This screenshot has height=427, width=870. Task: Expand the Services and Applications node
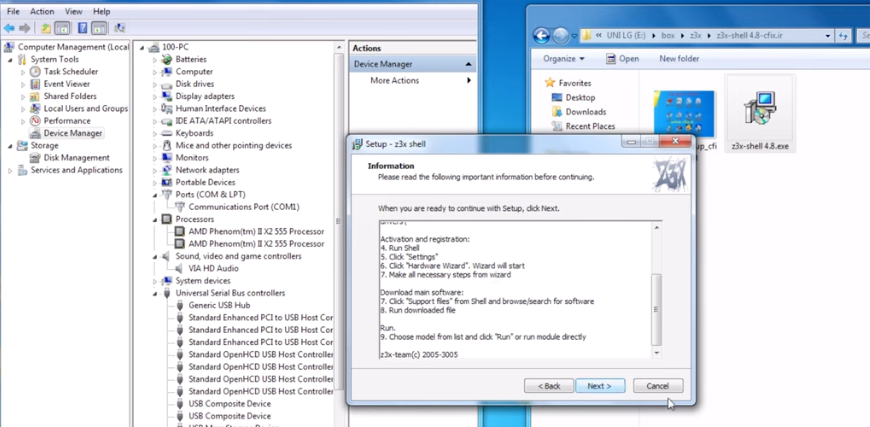pyautogui.click(x=10, y=170)
